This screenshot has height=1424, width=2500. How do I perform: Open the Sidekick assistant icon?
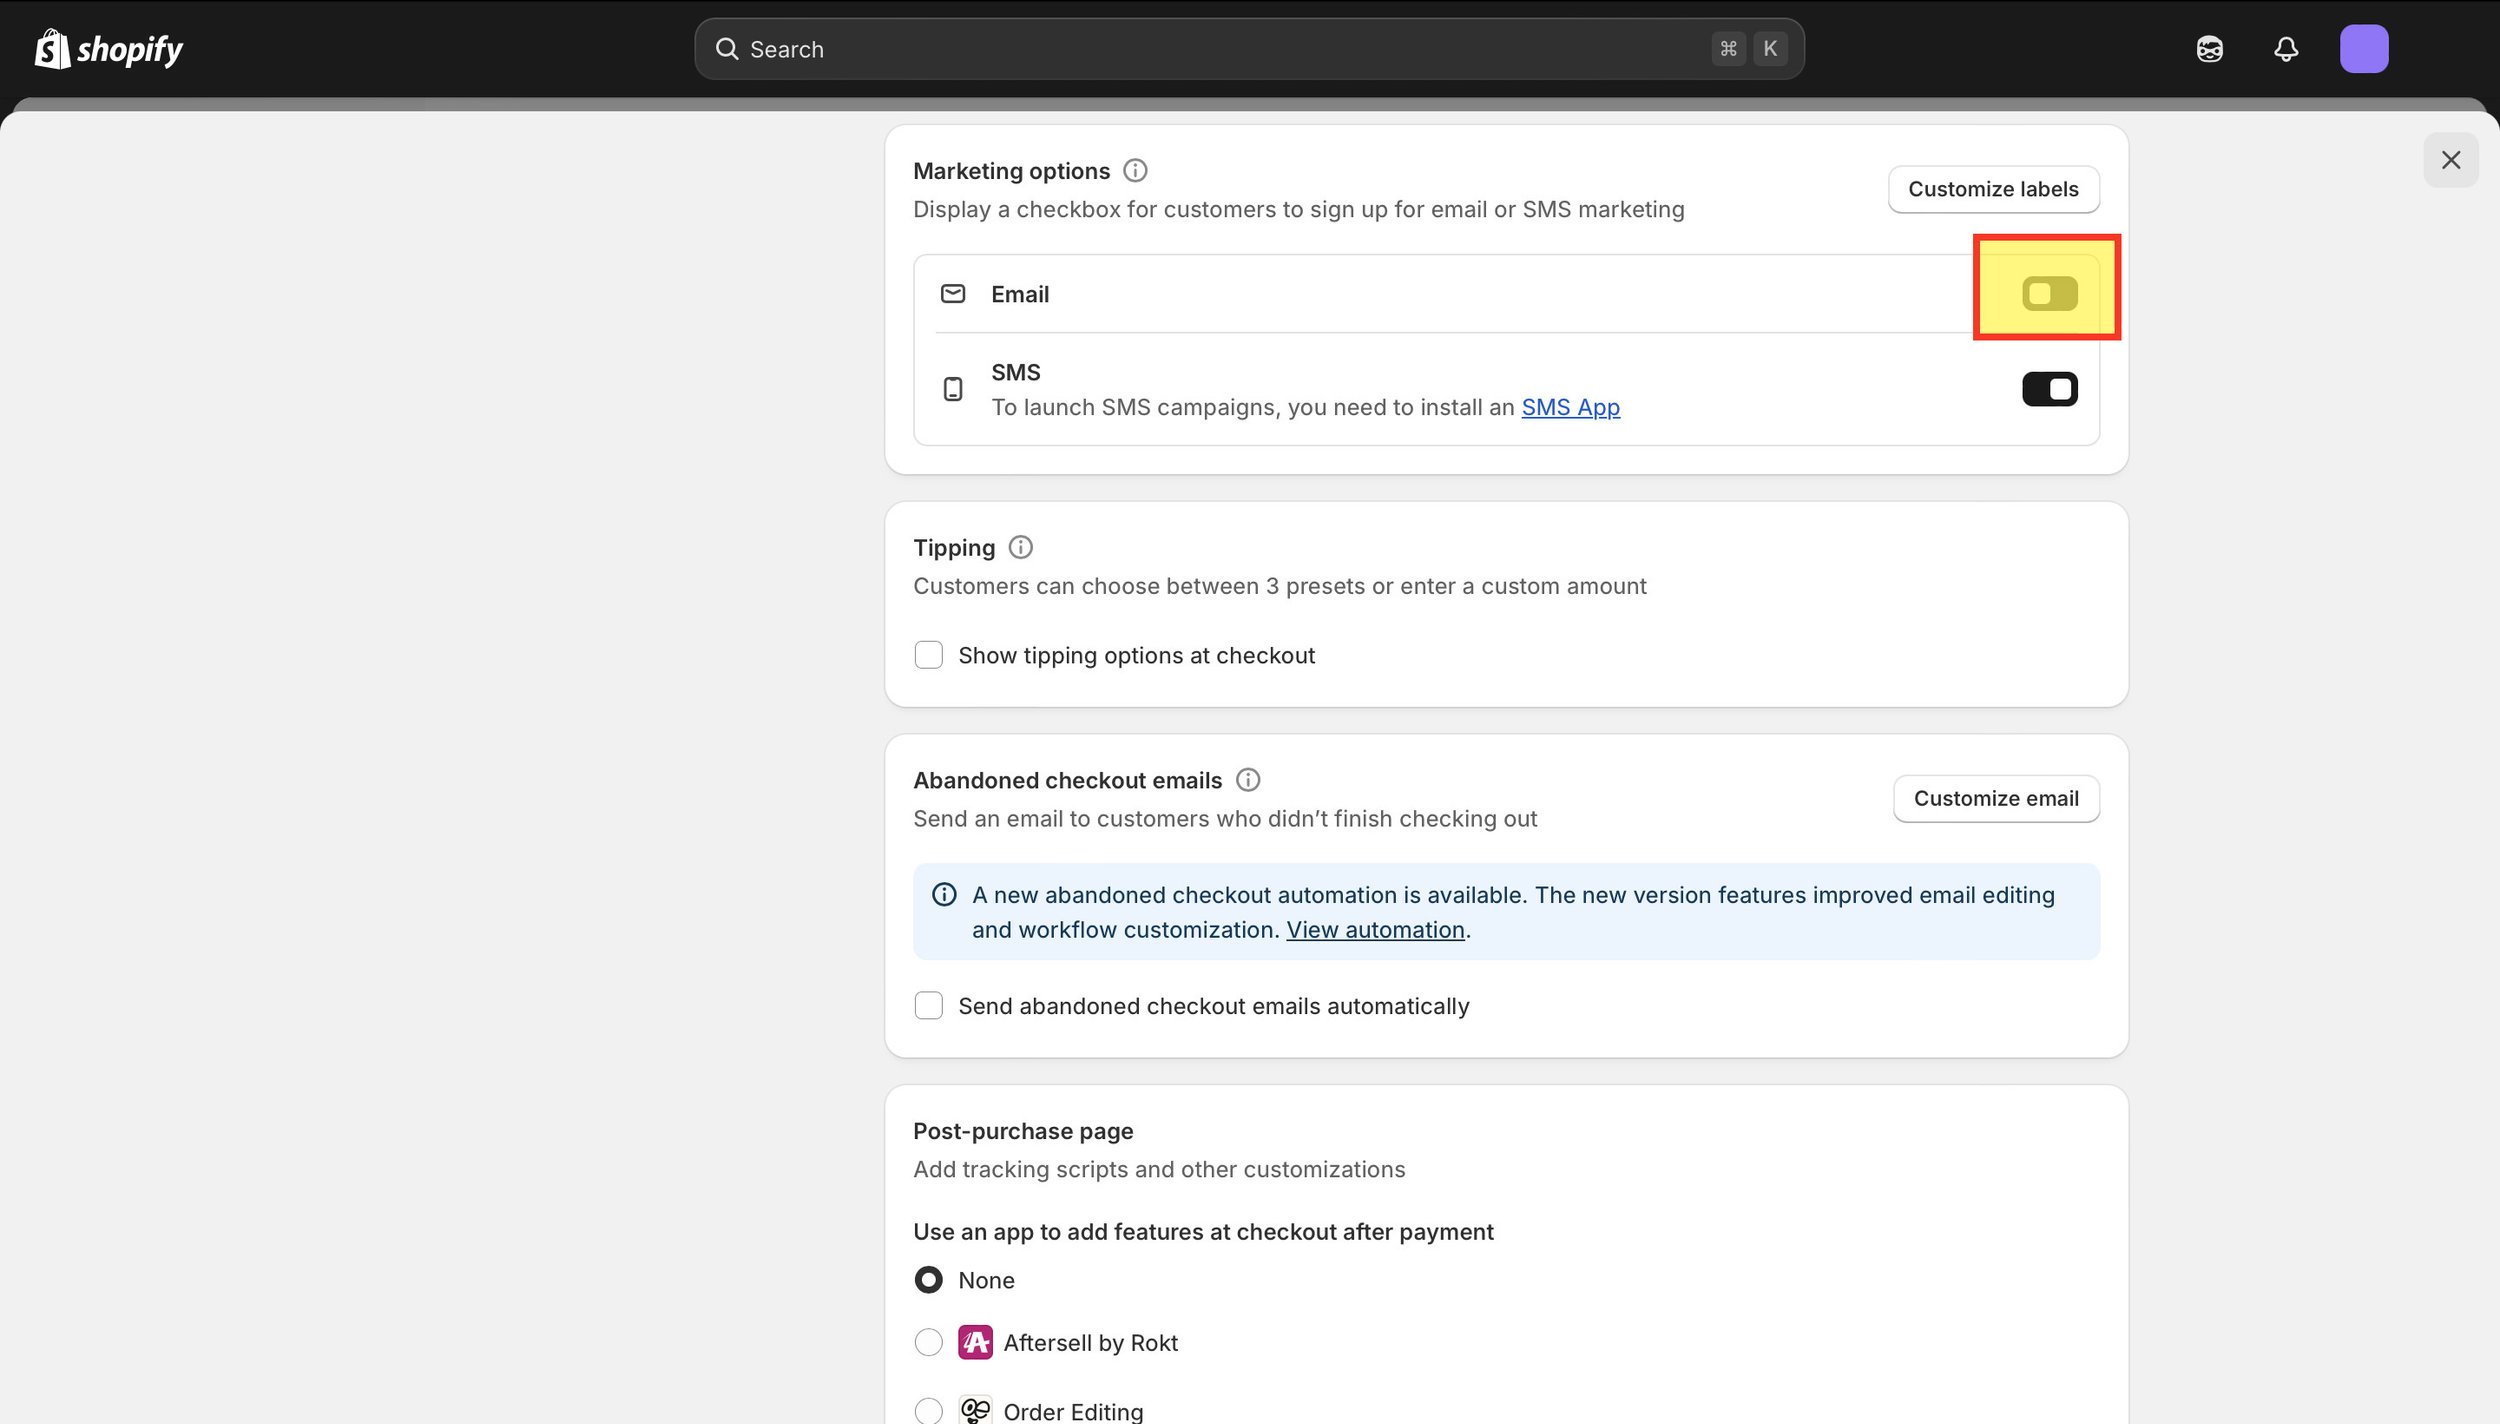[x=2209, y=49]
